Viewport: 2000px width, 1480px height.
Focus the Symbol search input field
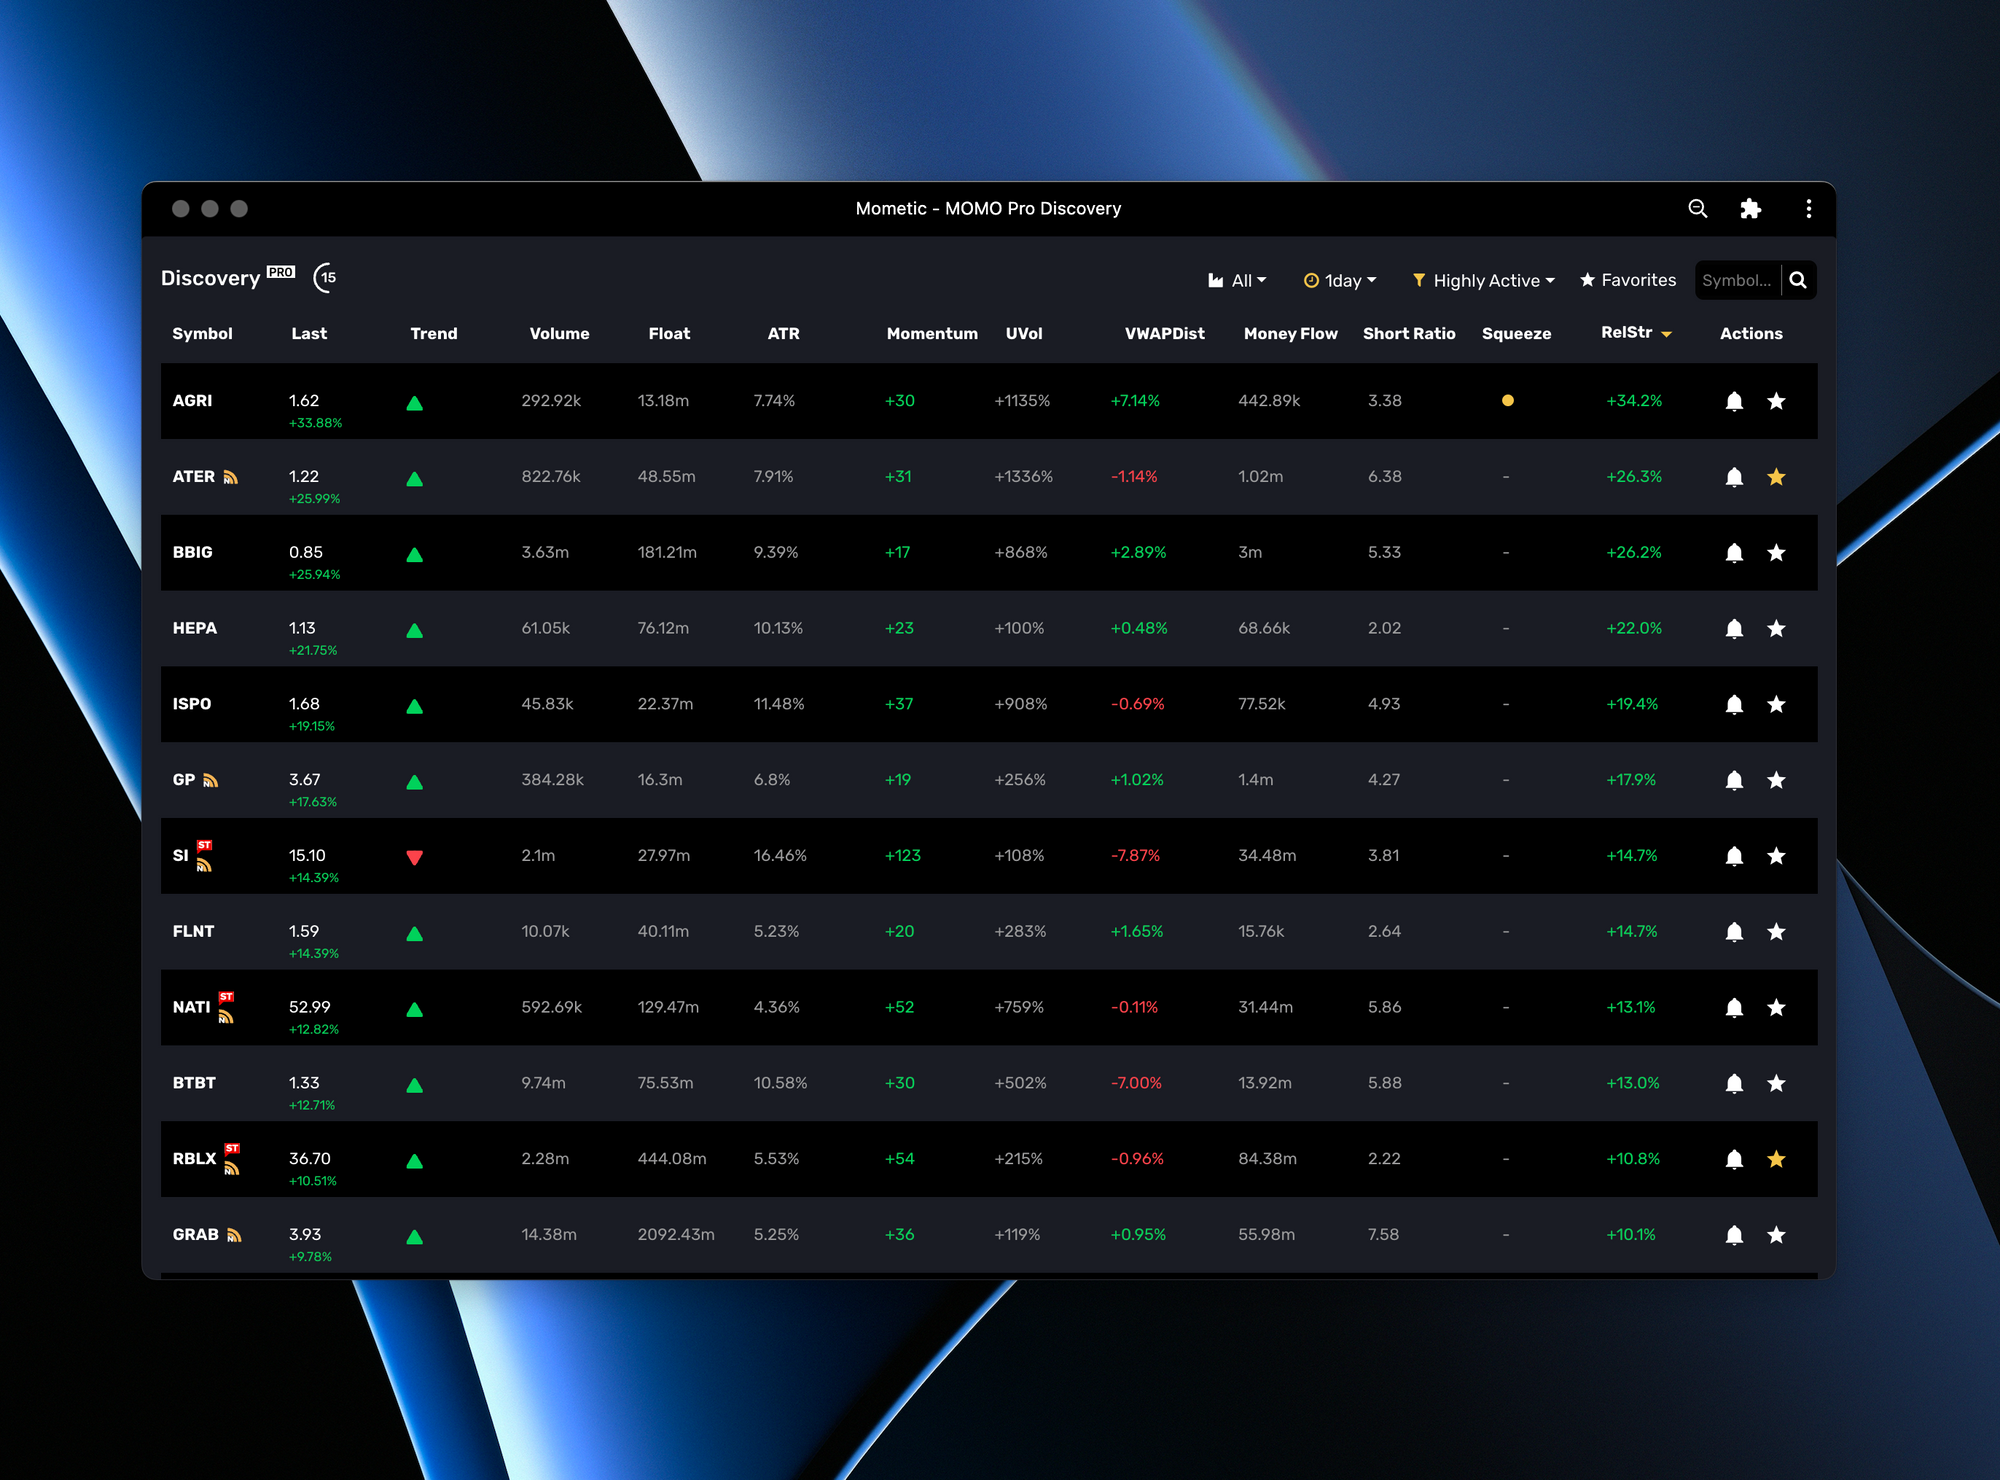pyautogui.click(x=1737, y=280)
